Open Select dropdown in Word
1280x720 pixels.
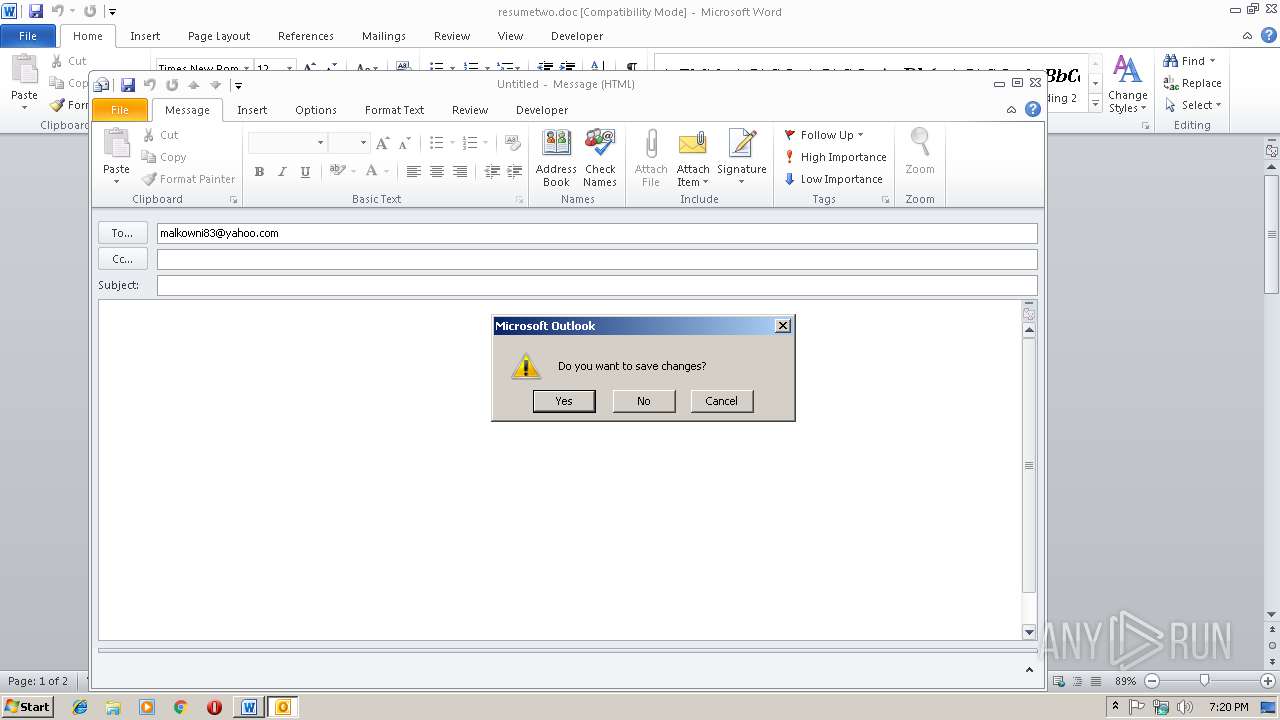point(1192,105)
